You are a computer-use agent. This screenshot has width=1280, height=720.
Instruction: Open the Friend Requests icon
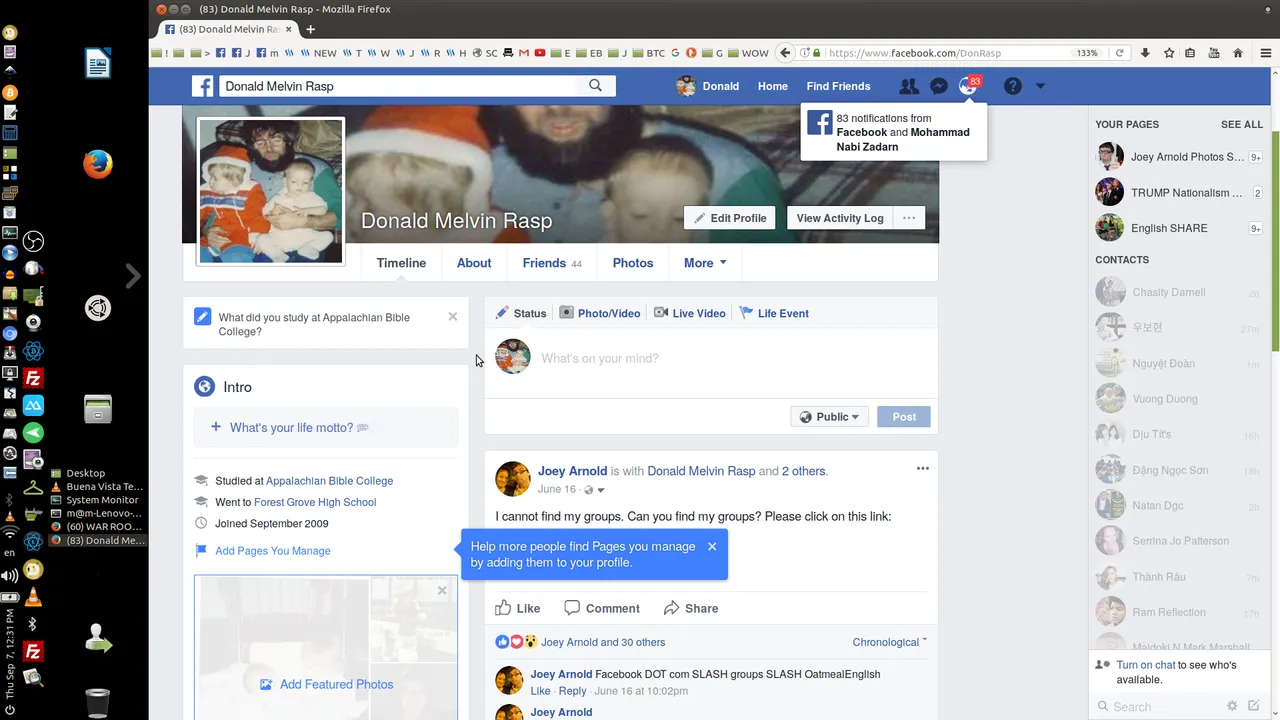tap(908, 86)
